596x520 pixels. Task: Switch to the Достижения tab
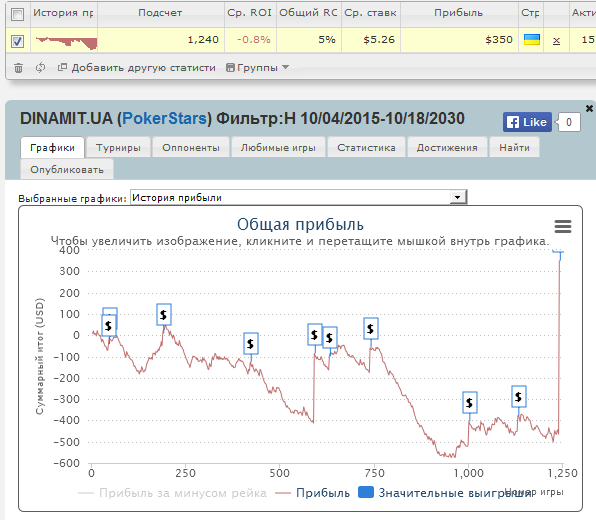(447, 147)
